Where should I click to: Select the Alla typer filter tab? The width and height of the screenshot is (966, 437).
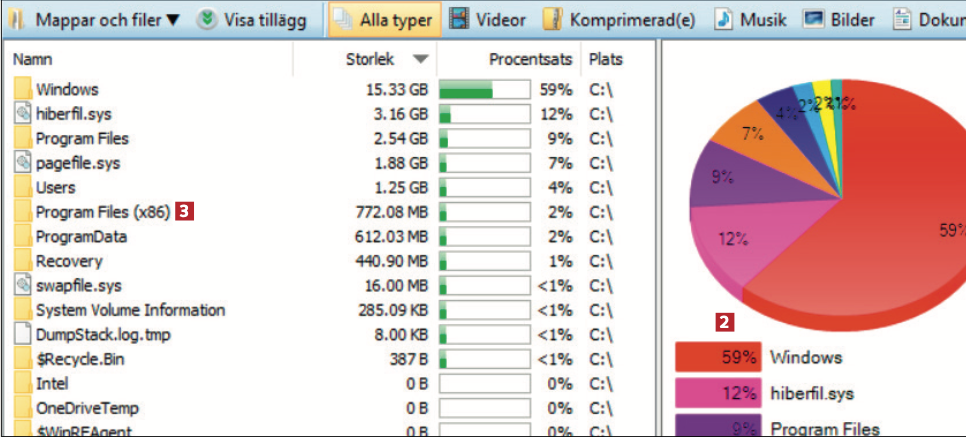[x=384, y=20]
